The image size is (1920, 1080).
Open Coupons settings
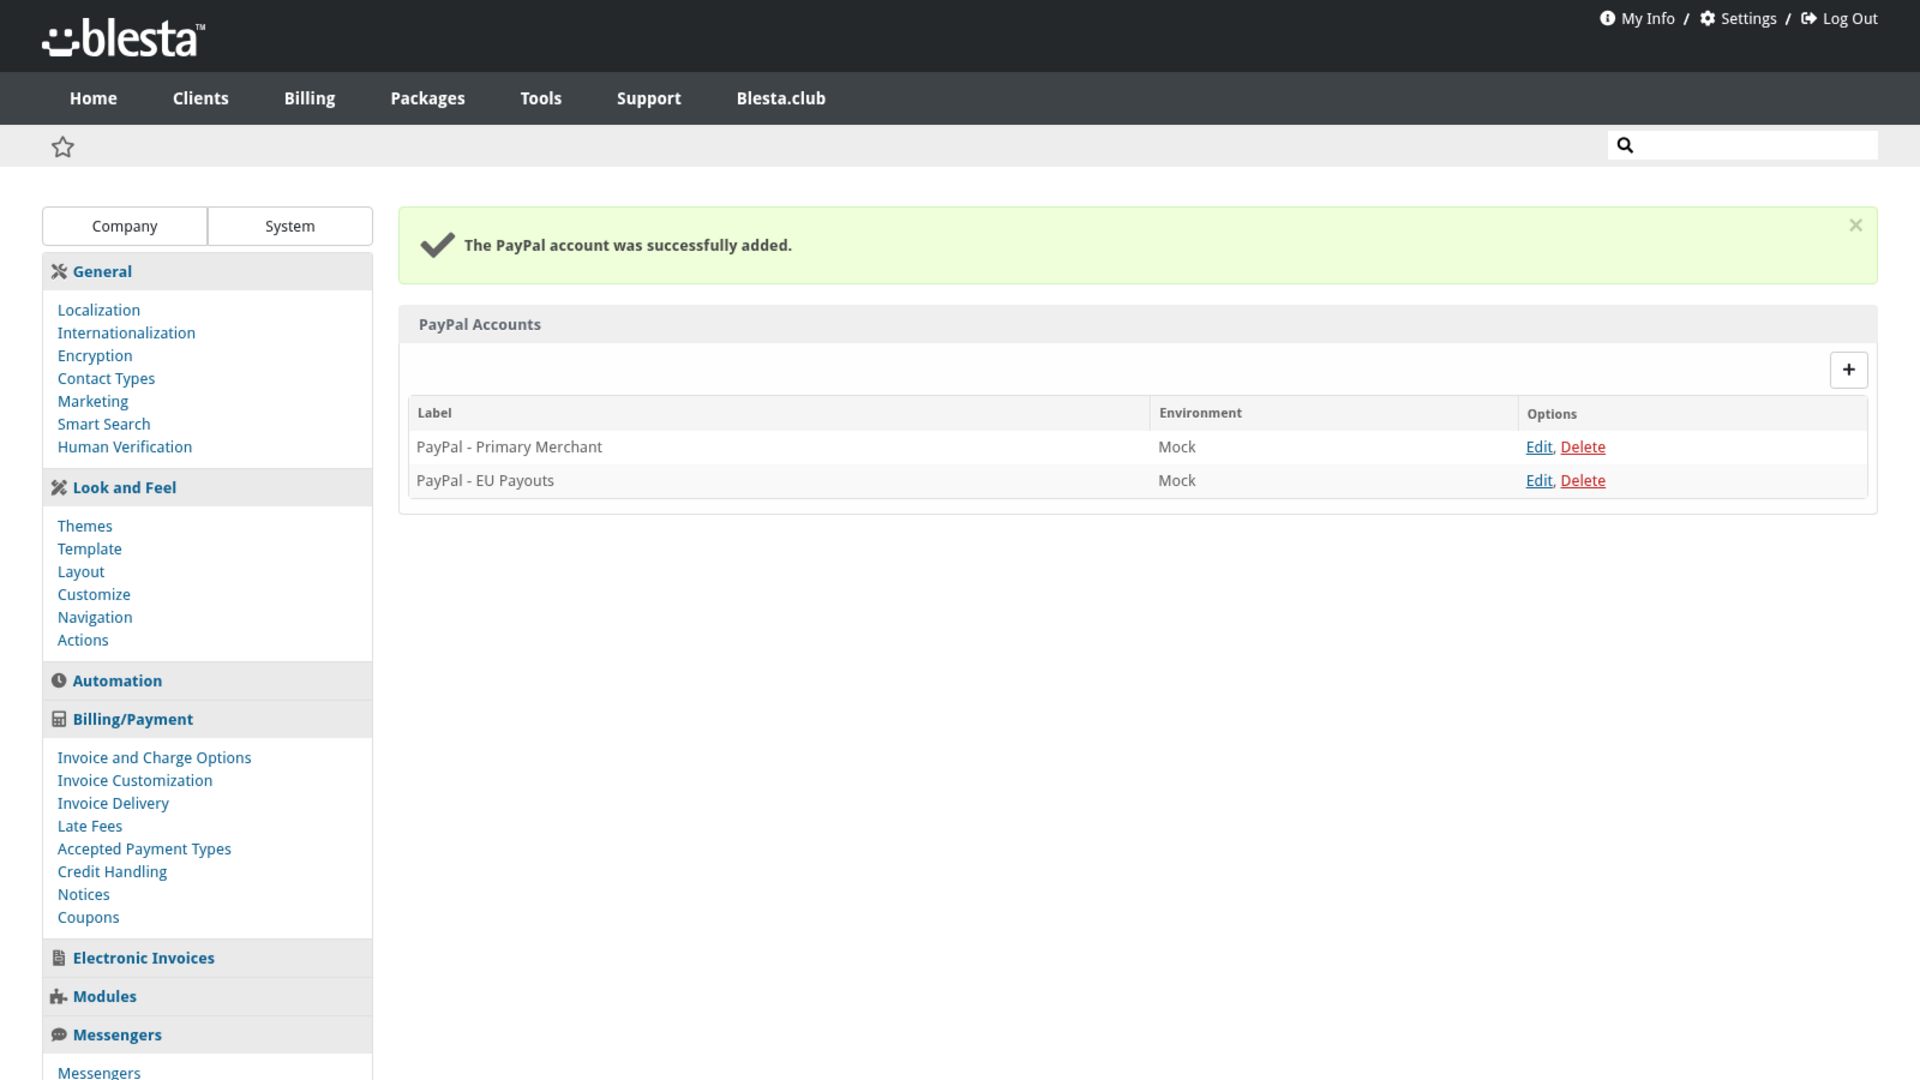coord(88,918)
